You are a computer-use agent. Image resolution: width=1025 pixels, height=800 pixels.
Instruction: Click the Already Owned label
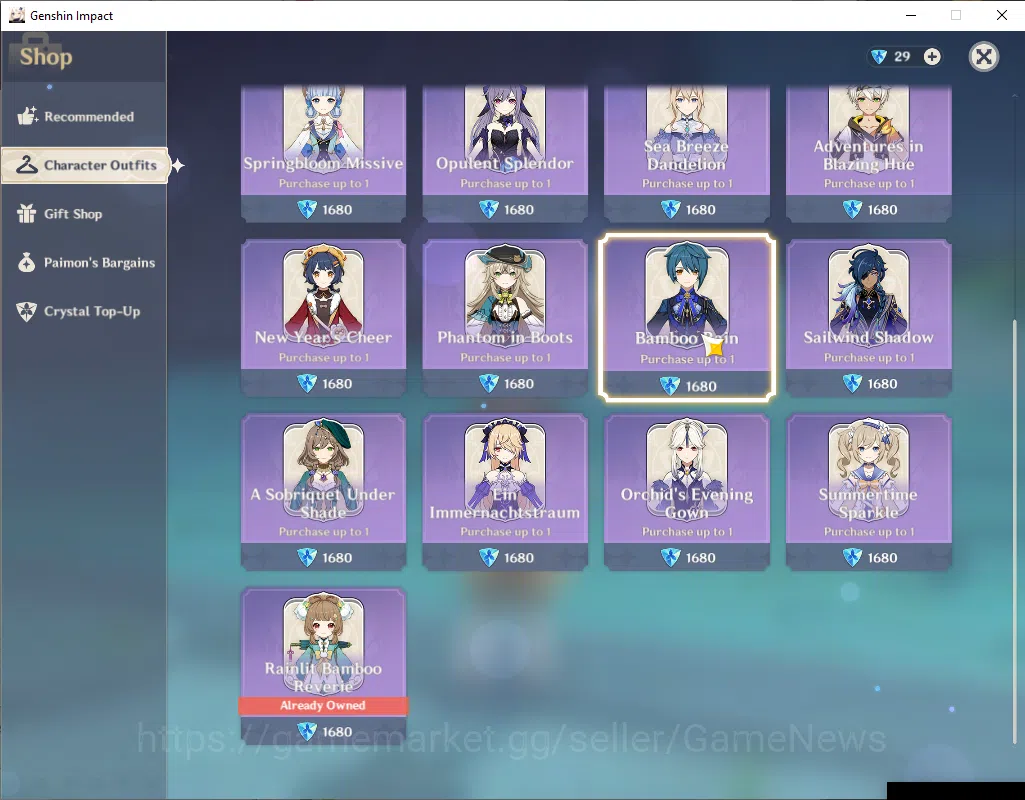pyautogui.click(x=323, y=705)
